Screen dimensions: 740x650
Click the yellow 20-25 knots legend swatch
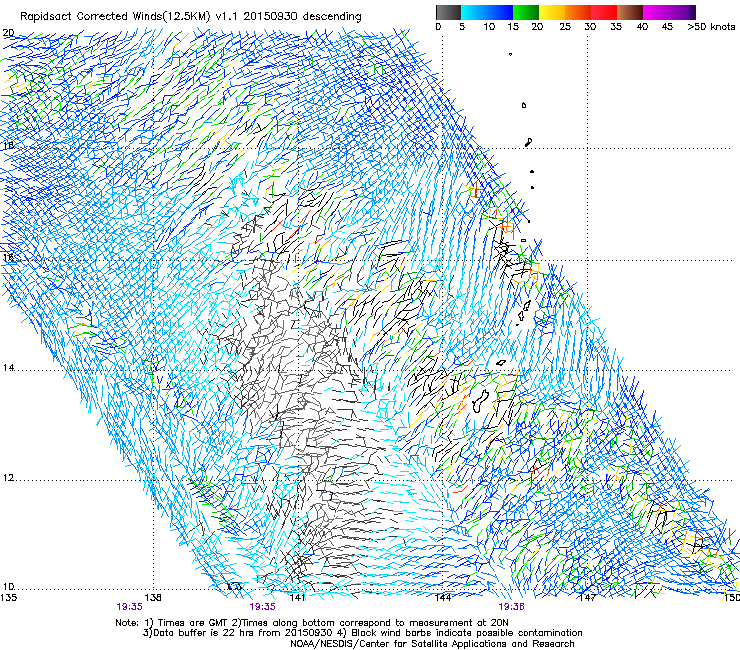point(552,12)
